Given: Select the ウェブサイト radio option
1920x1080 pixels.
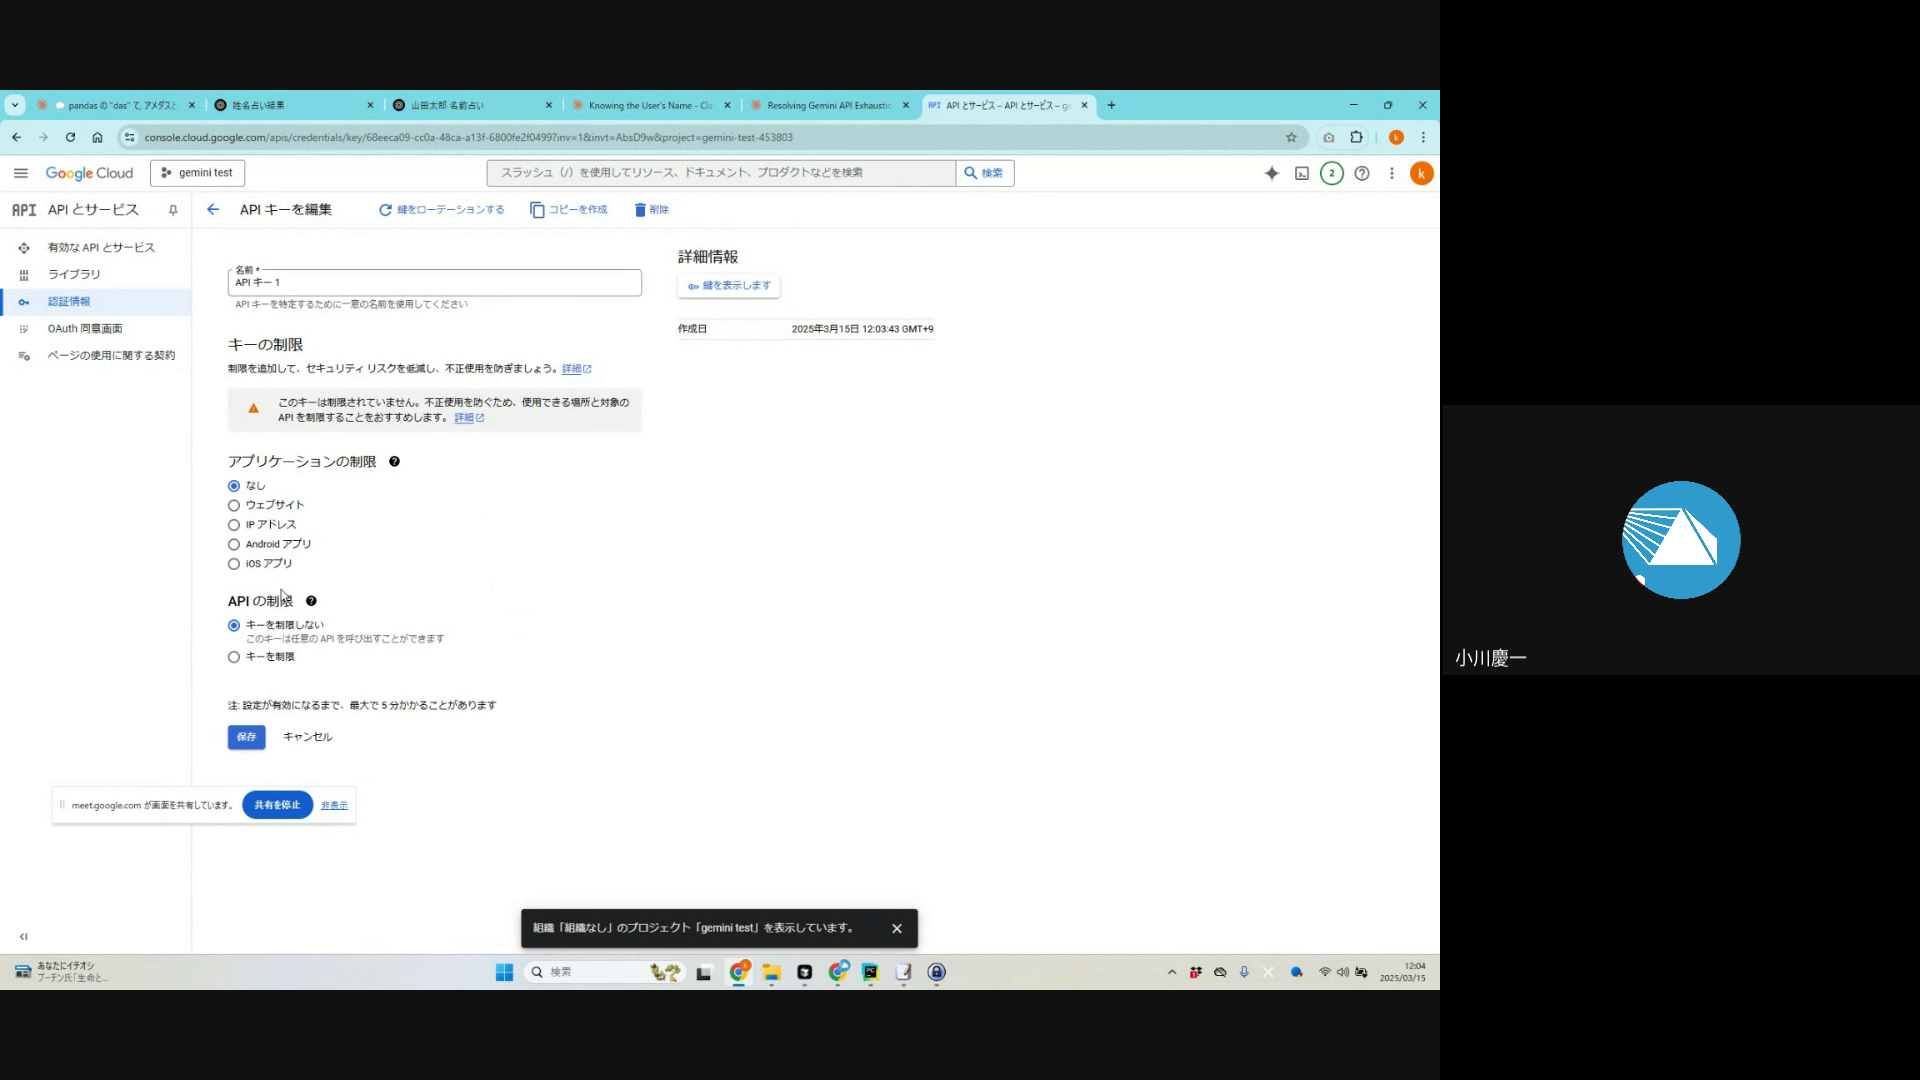Looking at the screenshot, I should tap(234, 505).
